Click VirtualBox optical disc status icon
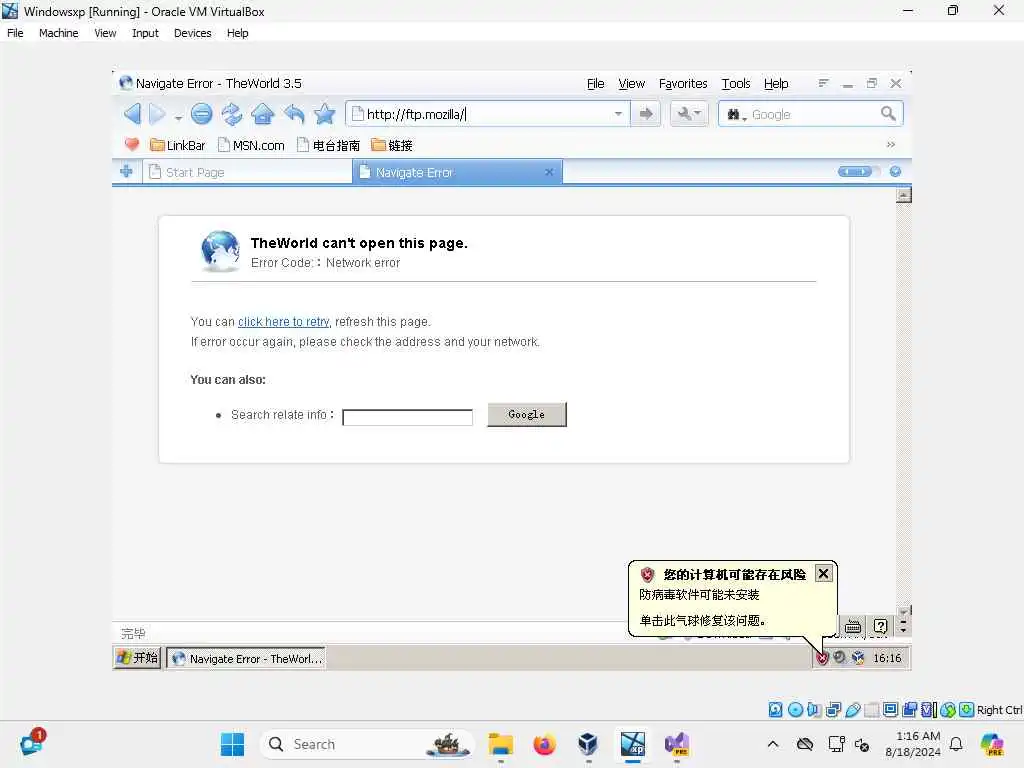1024x768 pixels. (x=795, y=710)
